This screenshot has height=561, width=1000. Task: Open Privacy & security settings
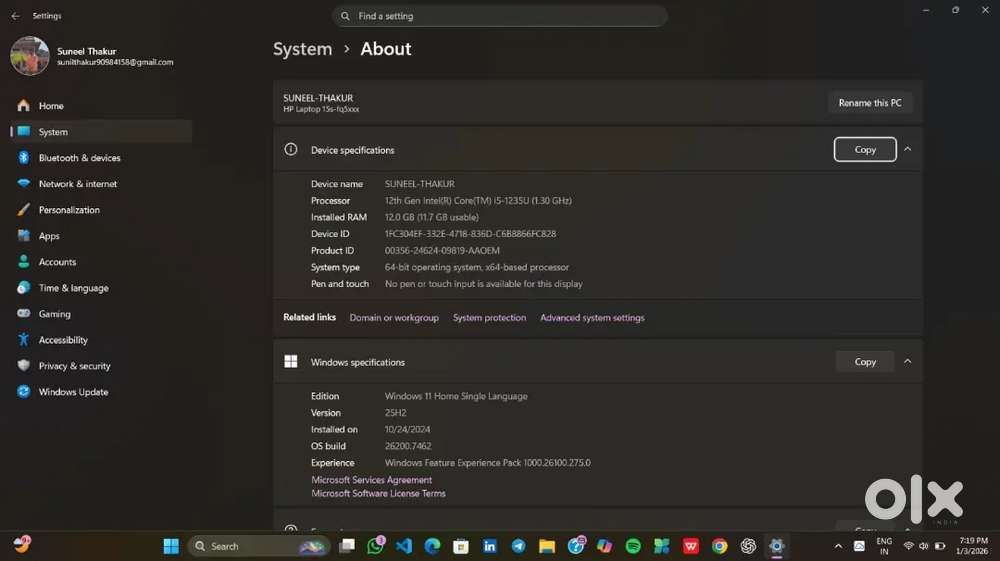click(74, 366)
